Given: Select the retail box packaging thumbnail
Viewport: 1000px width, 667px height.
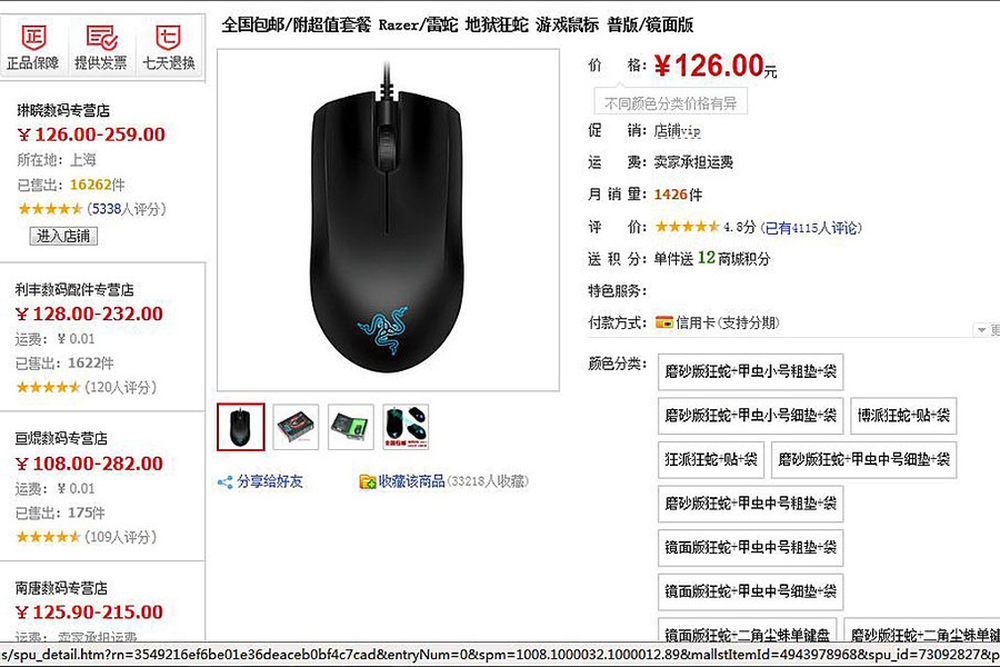Looking at the screenshot, I should 296,427.
